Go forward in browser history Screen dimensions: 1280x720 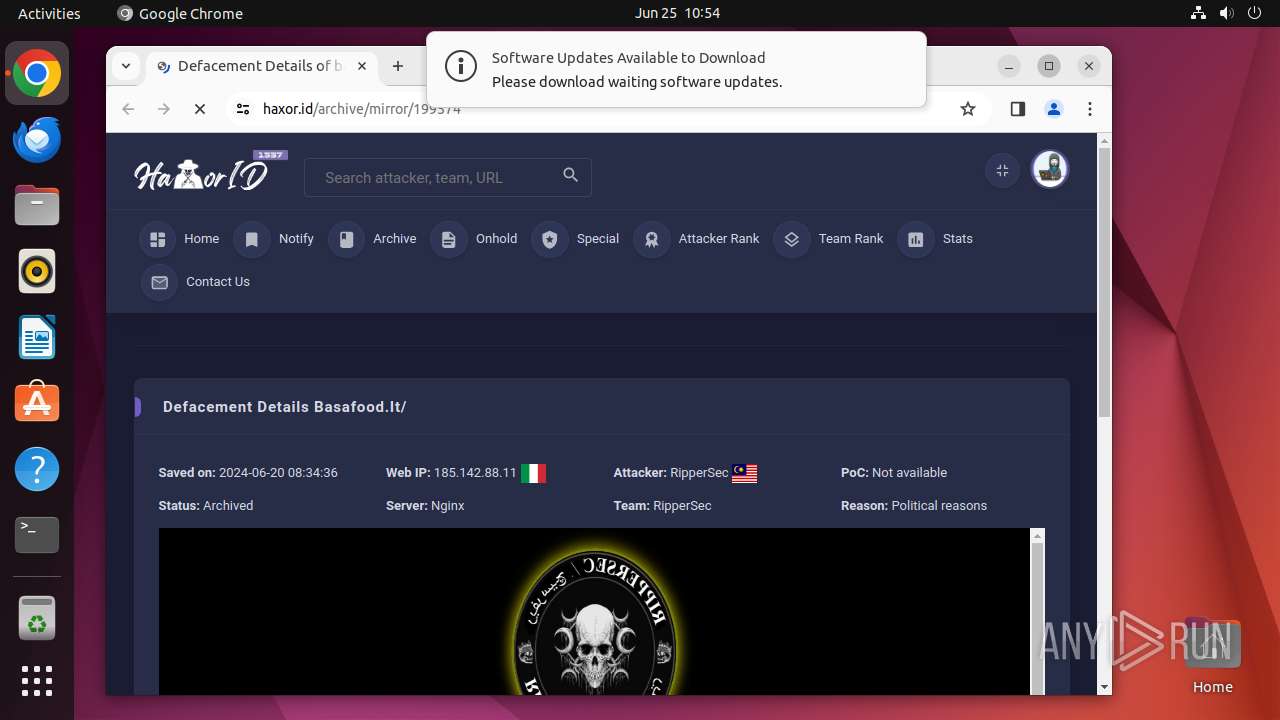point(164,109)
